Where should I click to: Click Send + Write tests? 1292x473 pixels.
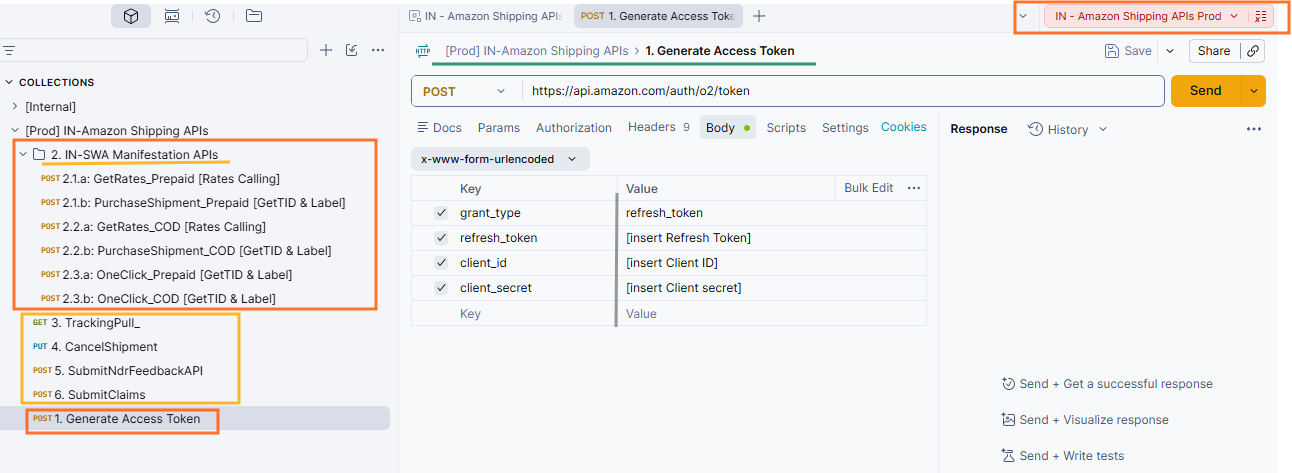coord(1063,456)
